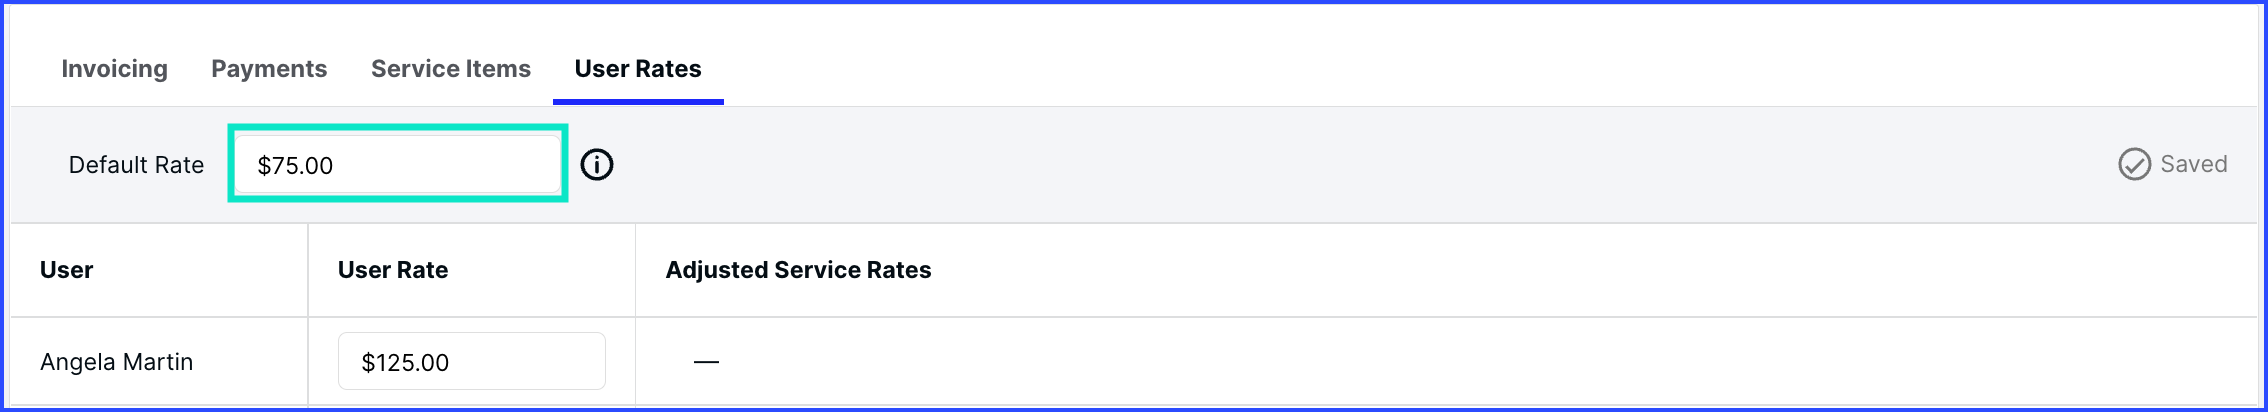Click the info icon beside Default Rate
Viewport: 2268px width, 412px height.
(x=597, y=164)
